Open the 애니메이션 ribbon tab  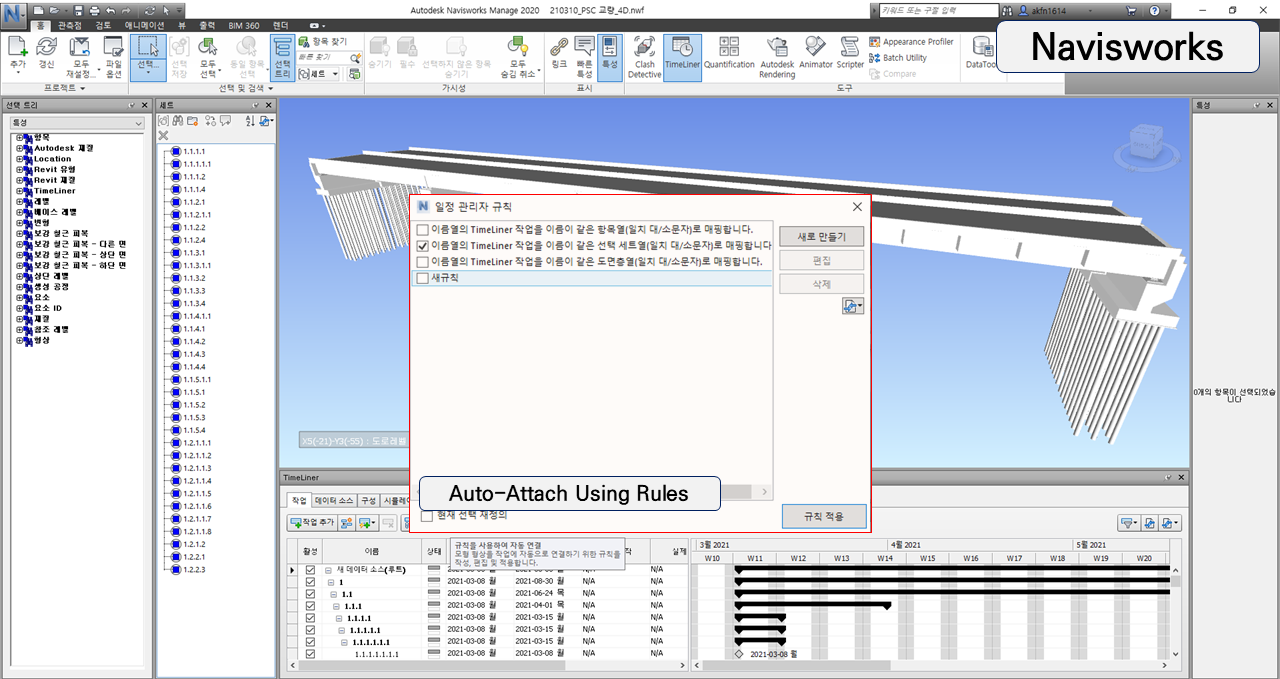[144, 25]
